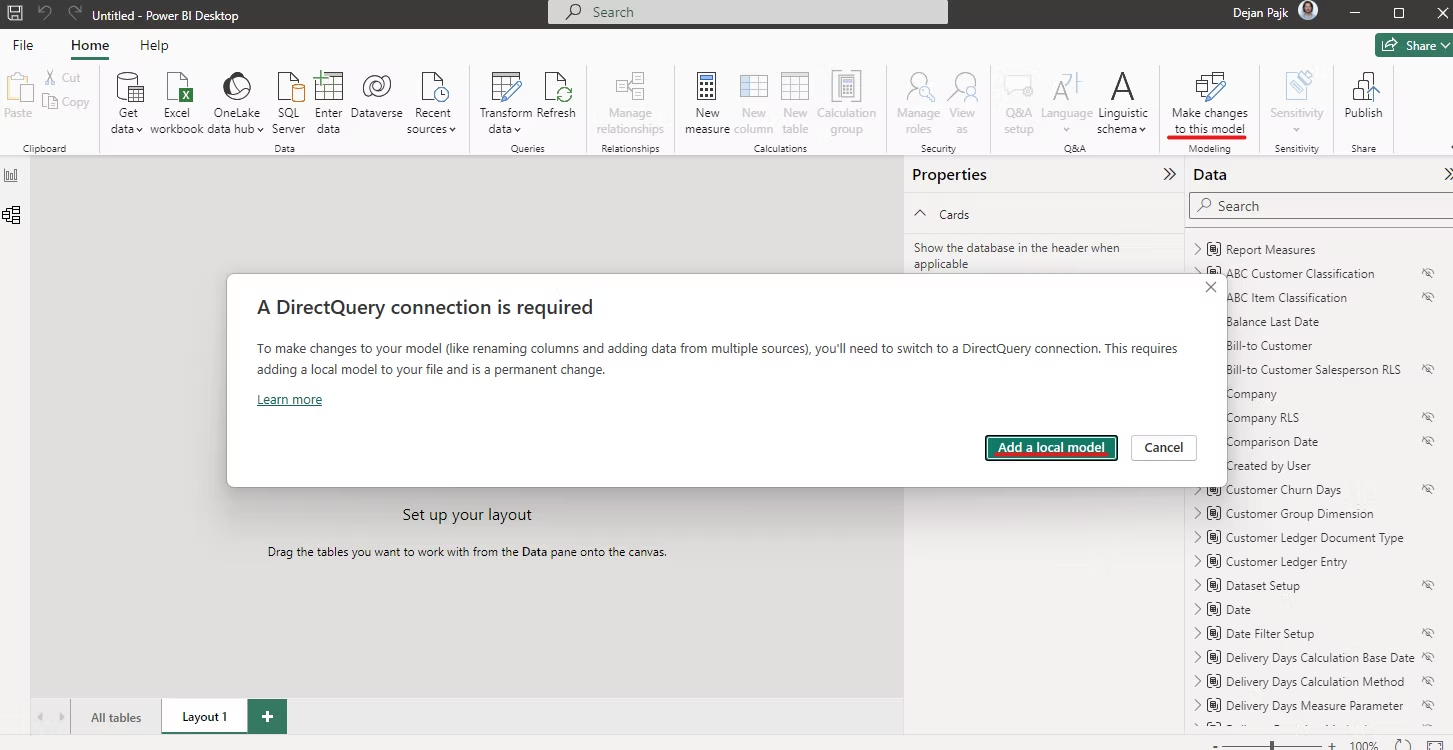Toggle hidden eye icon for Dataset Setup
This screenshot has height=750, width=1453.
[1428, 585]
